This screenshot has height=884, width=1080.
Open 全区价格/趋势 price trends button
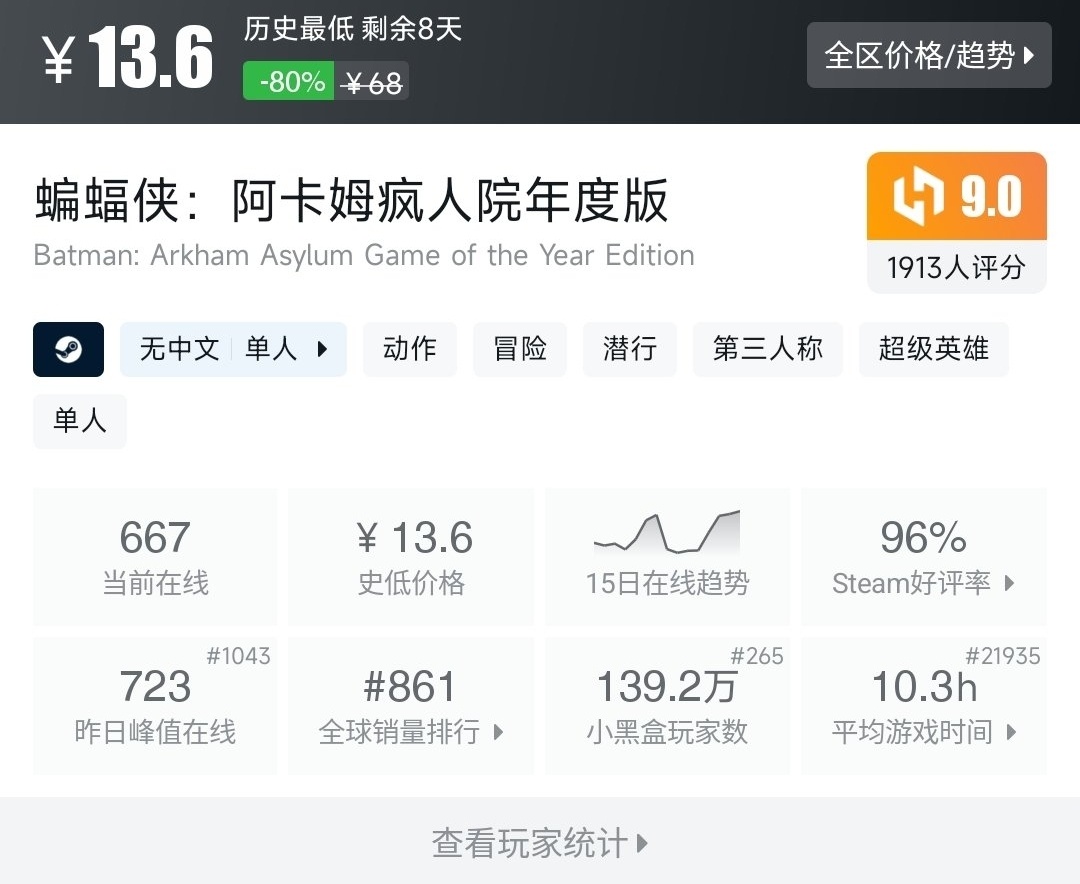pos(928,55)
